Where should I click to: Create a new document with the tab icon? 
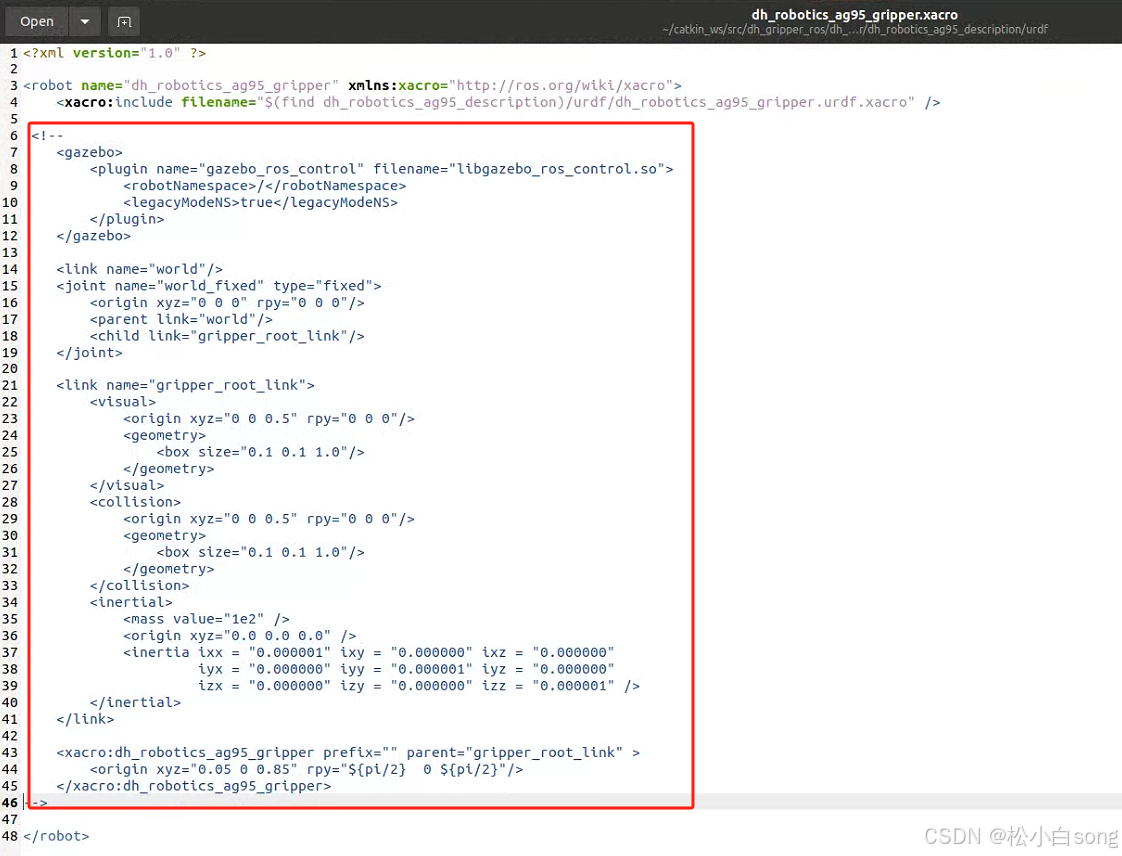coord(124,21)
